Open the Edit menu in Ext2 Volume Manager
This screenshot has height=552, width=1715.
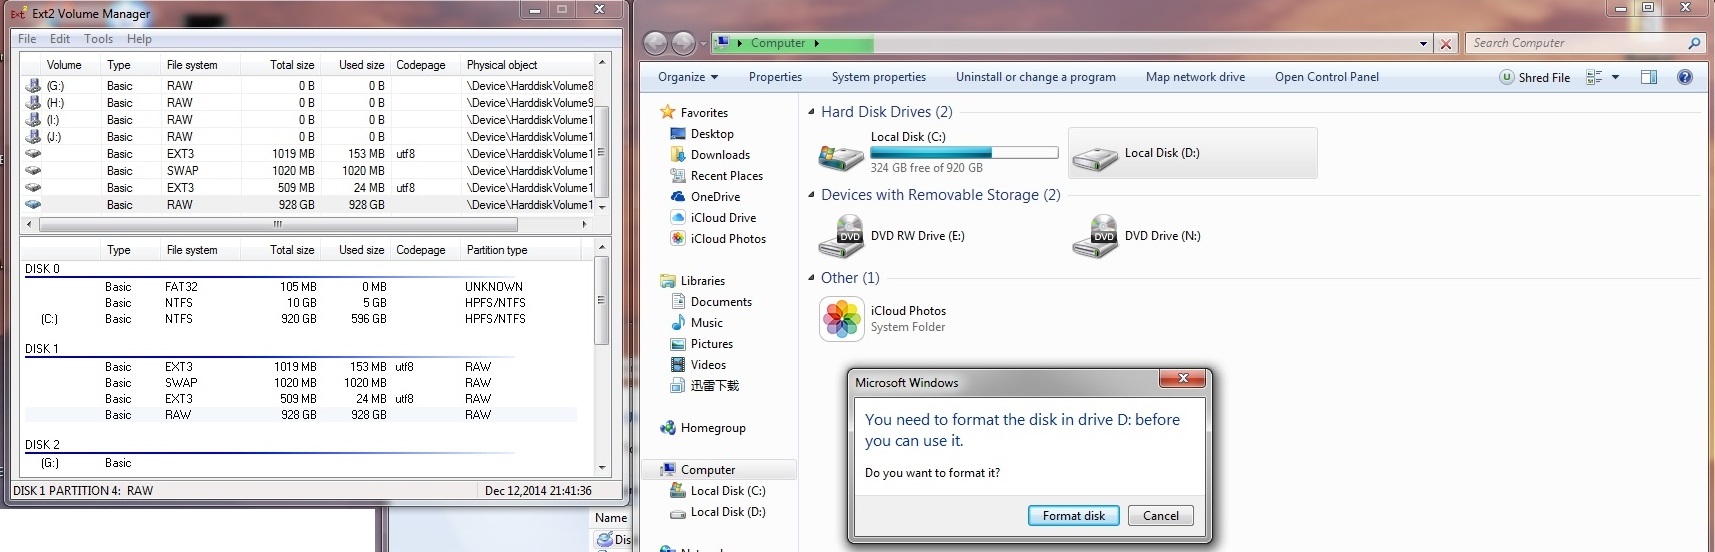tap(60, 39)
